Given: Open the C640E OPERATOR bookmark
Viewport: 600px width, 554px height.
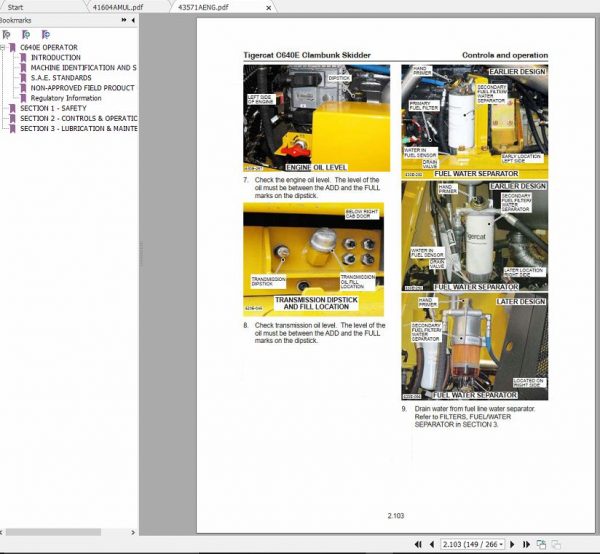Looking at the screenshot, I should point(49,47).
